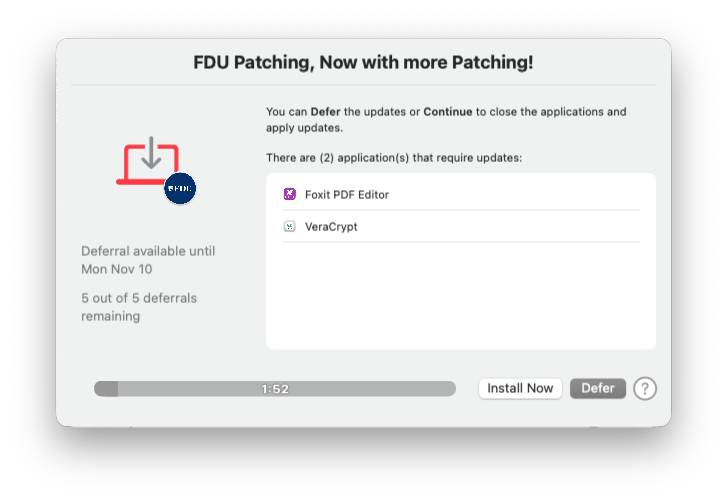Postpone updates with the Defer button
The width and height of the screenshot is (727, 500).
pos(598,388)
